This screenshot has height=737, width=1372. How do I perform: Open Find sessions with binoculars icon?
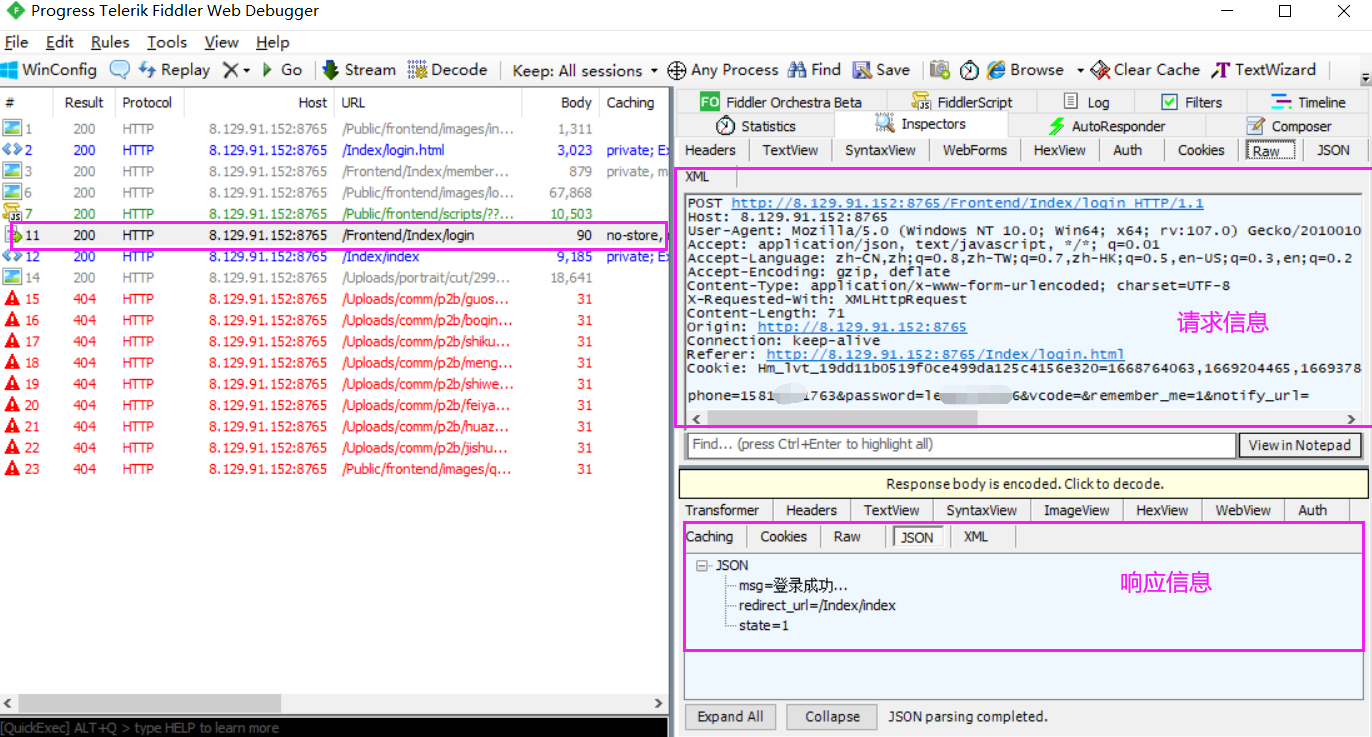pyautogui.click(x=797, y=70)
